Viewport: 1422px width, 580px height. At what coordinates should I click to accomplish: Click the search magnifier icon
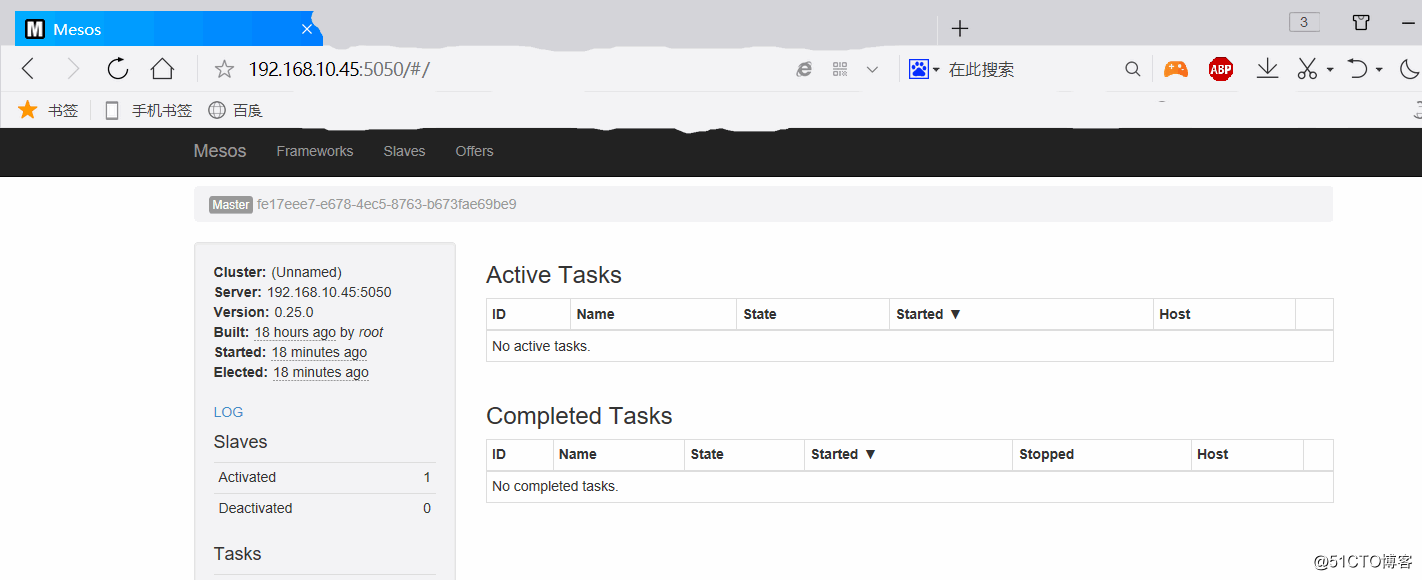pyautogui.click(x=1132, y=69)
